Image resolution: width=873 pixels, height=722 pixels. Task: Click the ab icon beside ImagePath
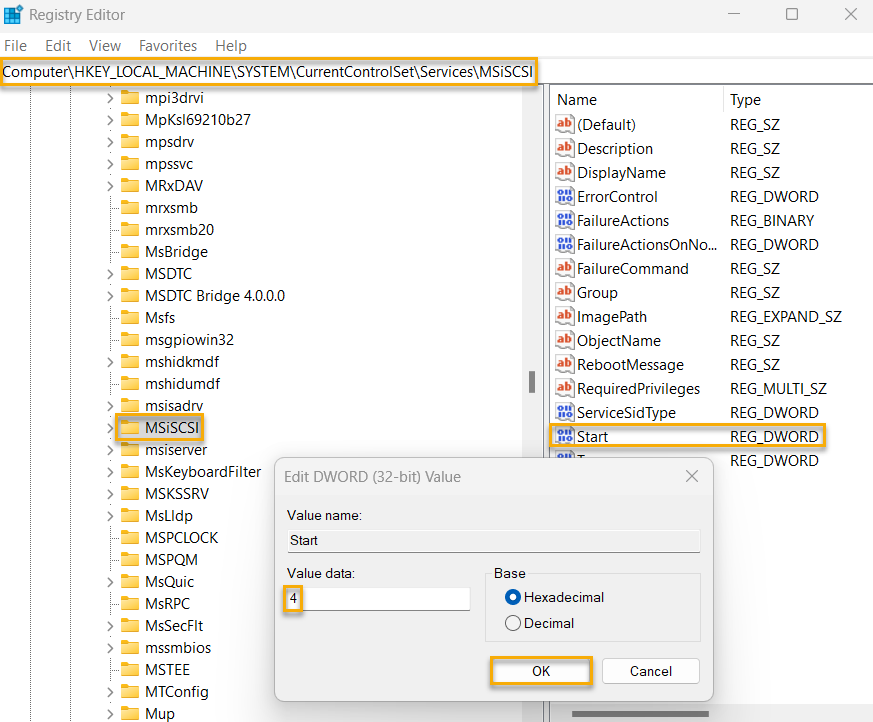click(565, 316)
